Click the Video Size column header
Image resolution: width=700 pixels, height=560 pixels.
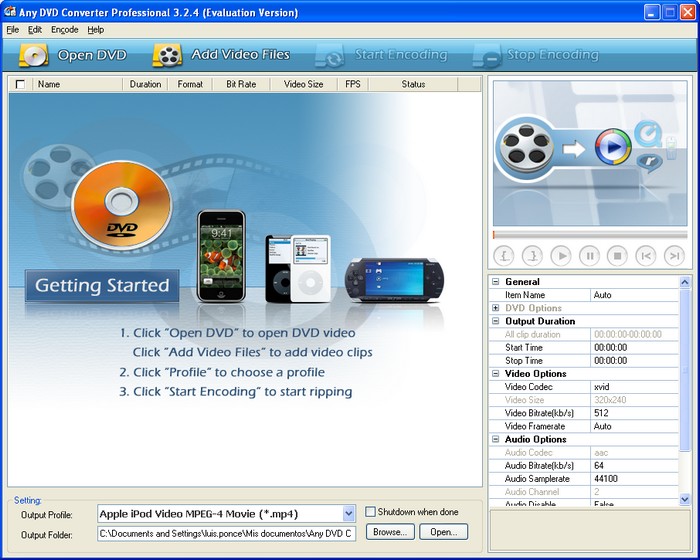[304, 84]
